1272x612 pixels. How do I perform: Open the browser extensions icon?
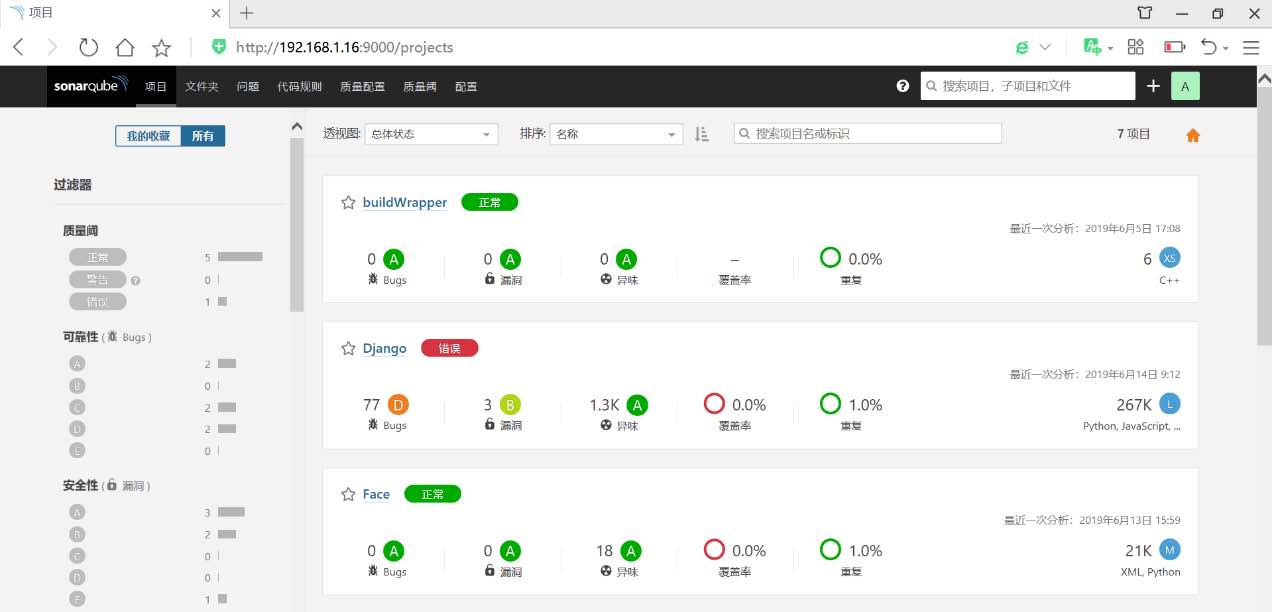(1135, 46)
